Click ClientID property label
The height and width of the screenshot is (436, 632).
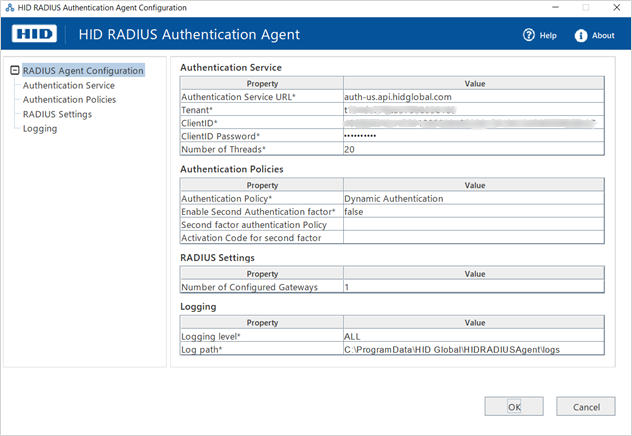coord(199,123)
